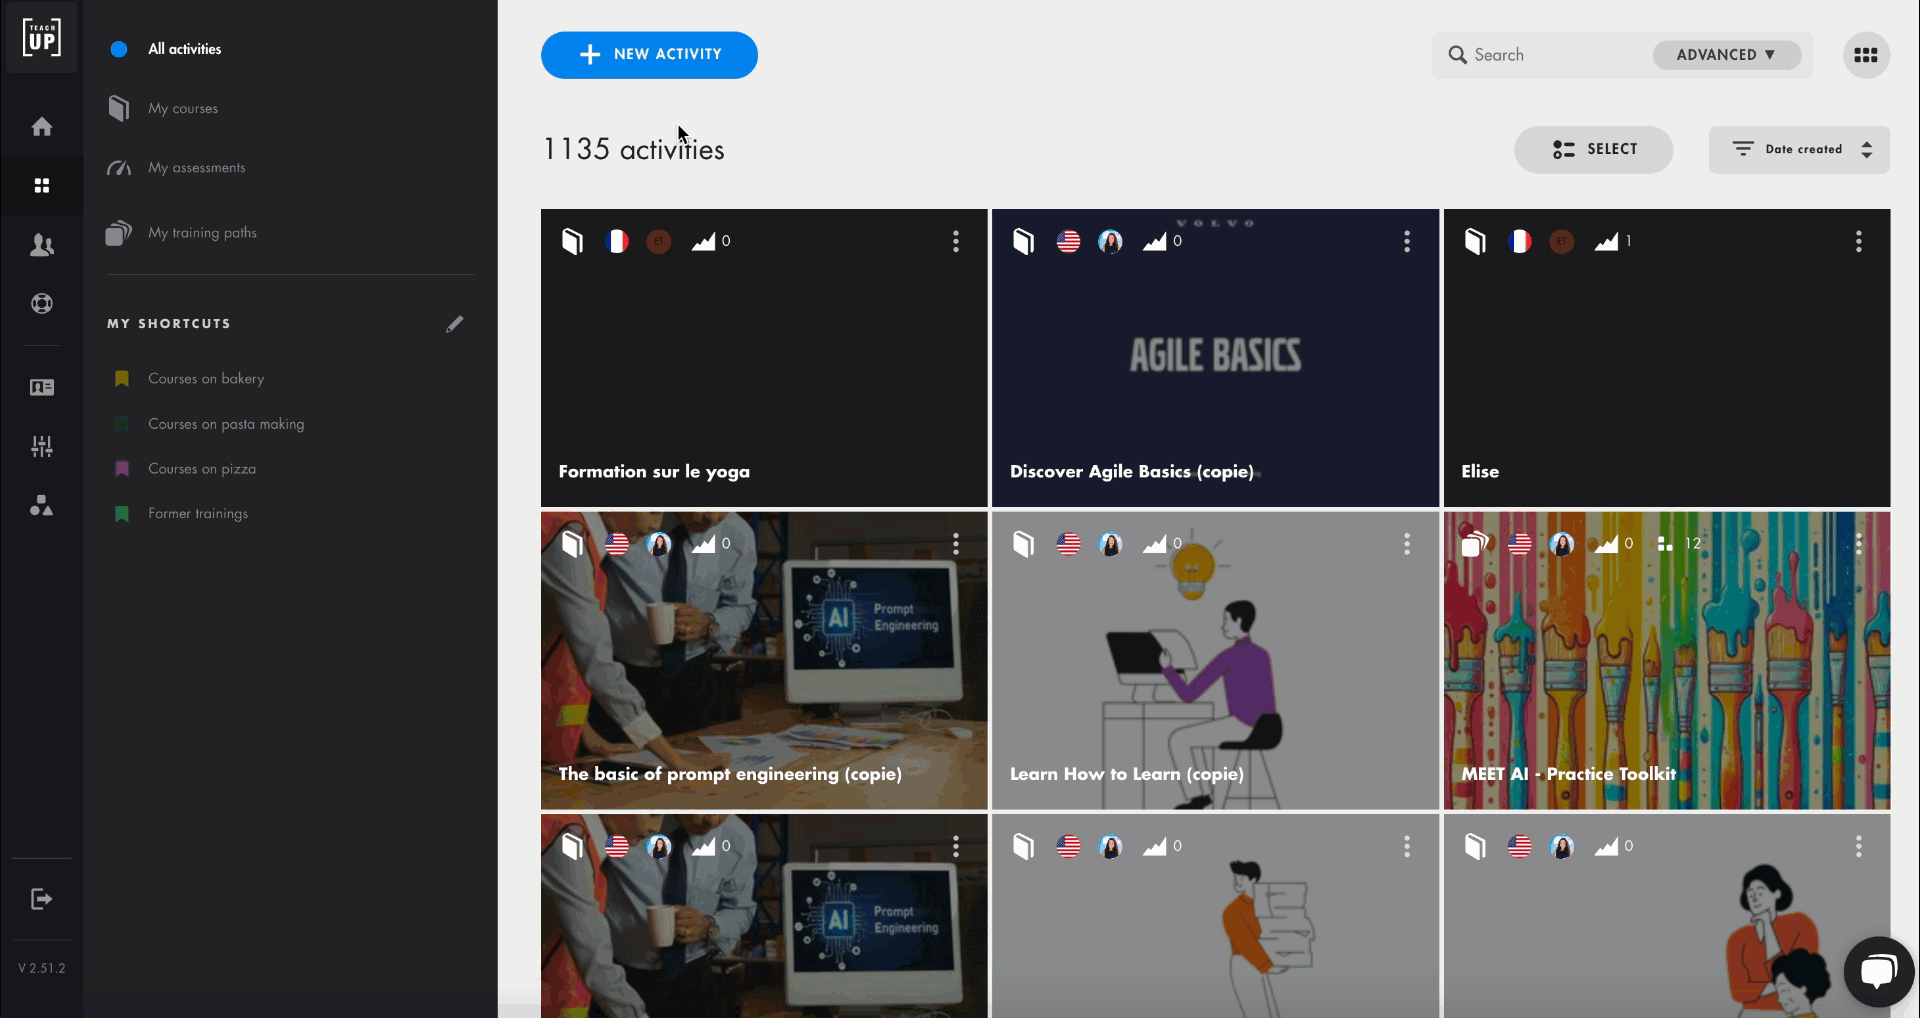Open the Date created sort dropdown
This screenshot has height=1018, width=1920.
click(x=1799, y=150)
